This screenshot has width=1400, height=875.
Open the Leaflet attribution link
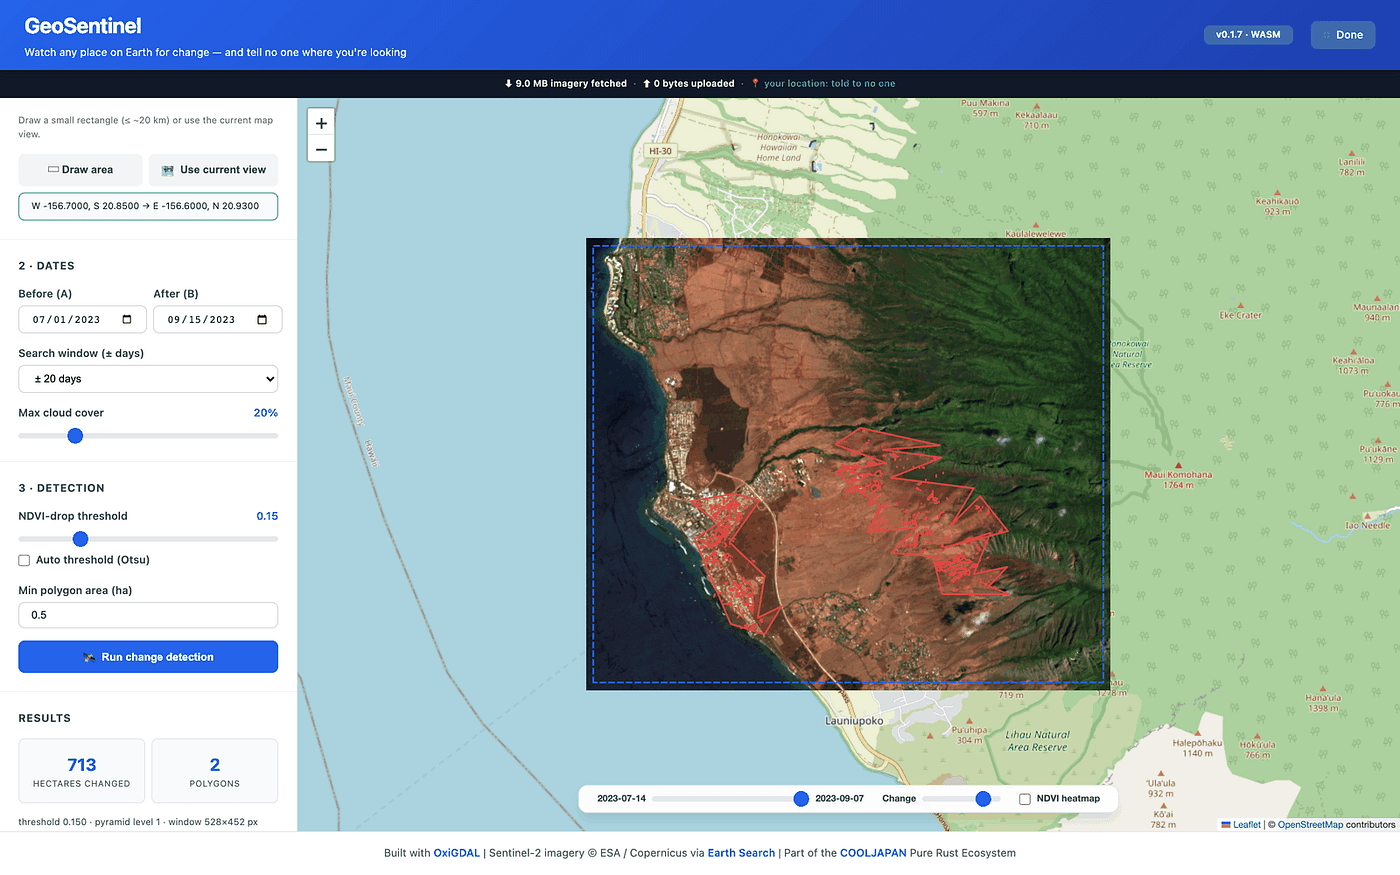[1246, 825]
